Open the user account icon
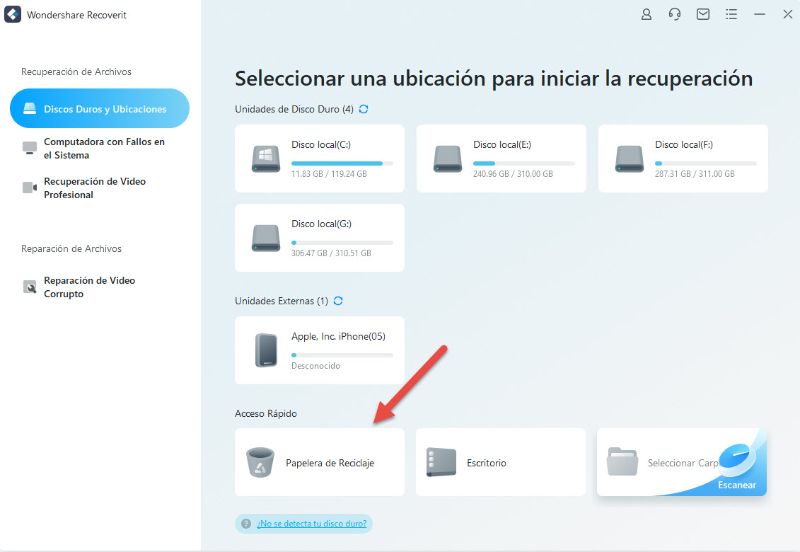The image size is (800, 552). [x=646, y=14]
